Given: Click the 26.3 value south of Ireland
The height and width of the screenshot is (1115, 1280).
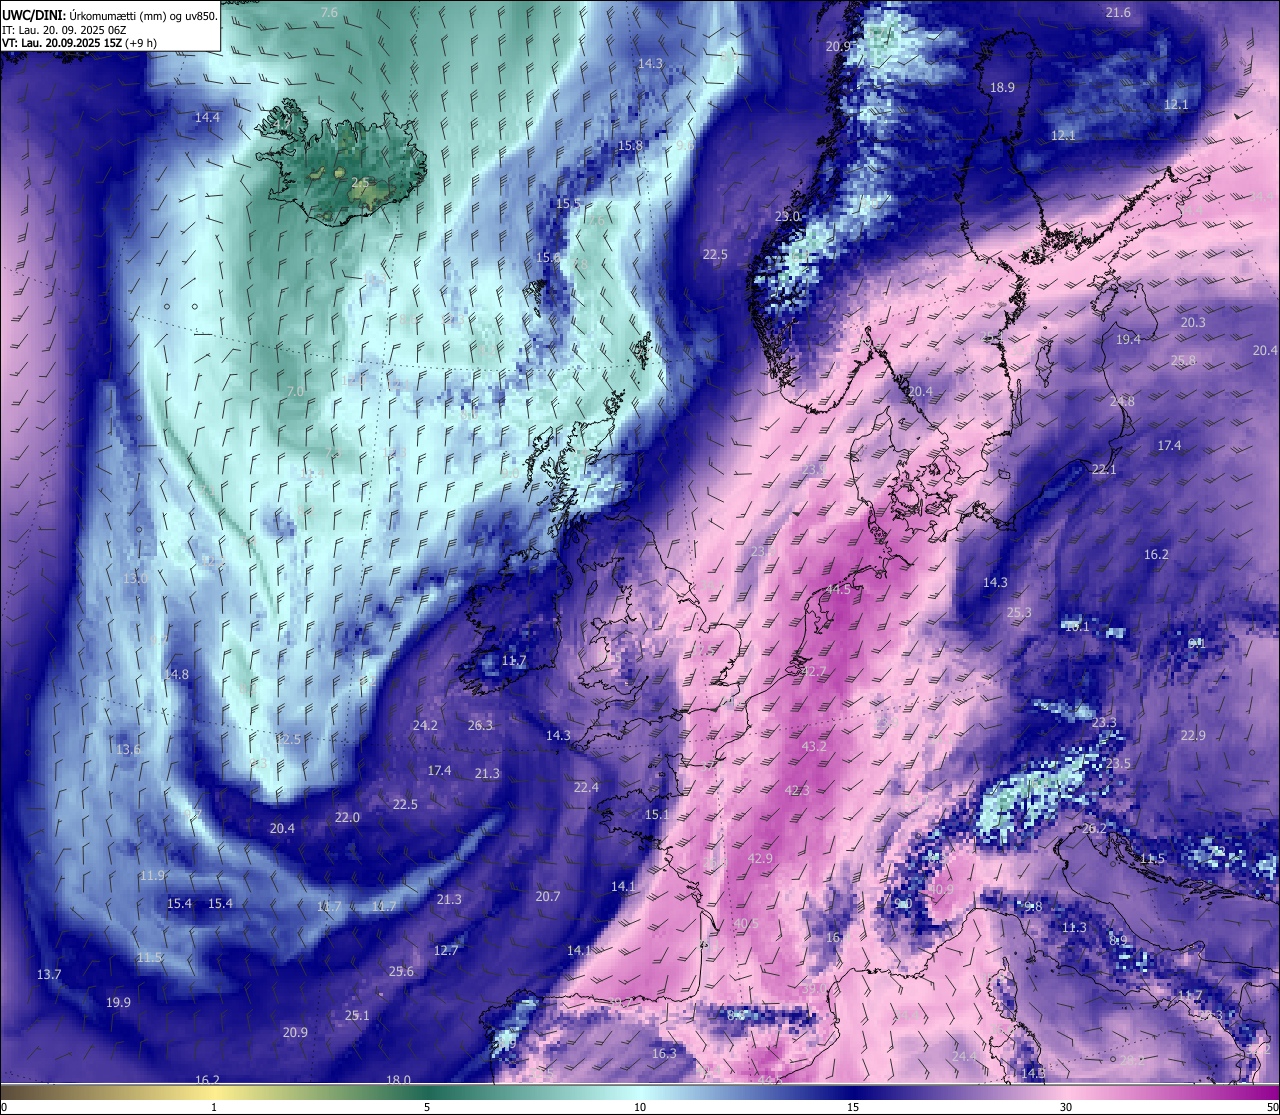Looking at the screenshot, I should pos(481,725).
